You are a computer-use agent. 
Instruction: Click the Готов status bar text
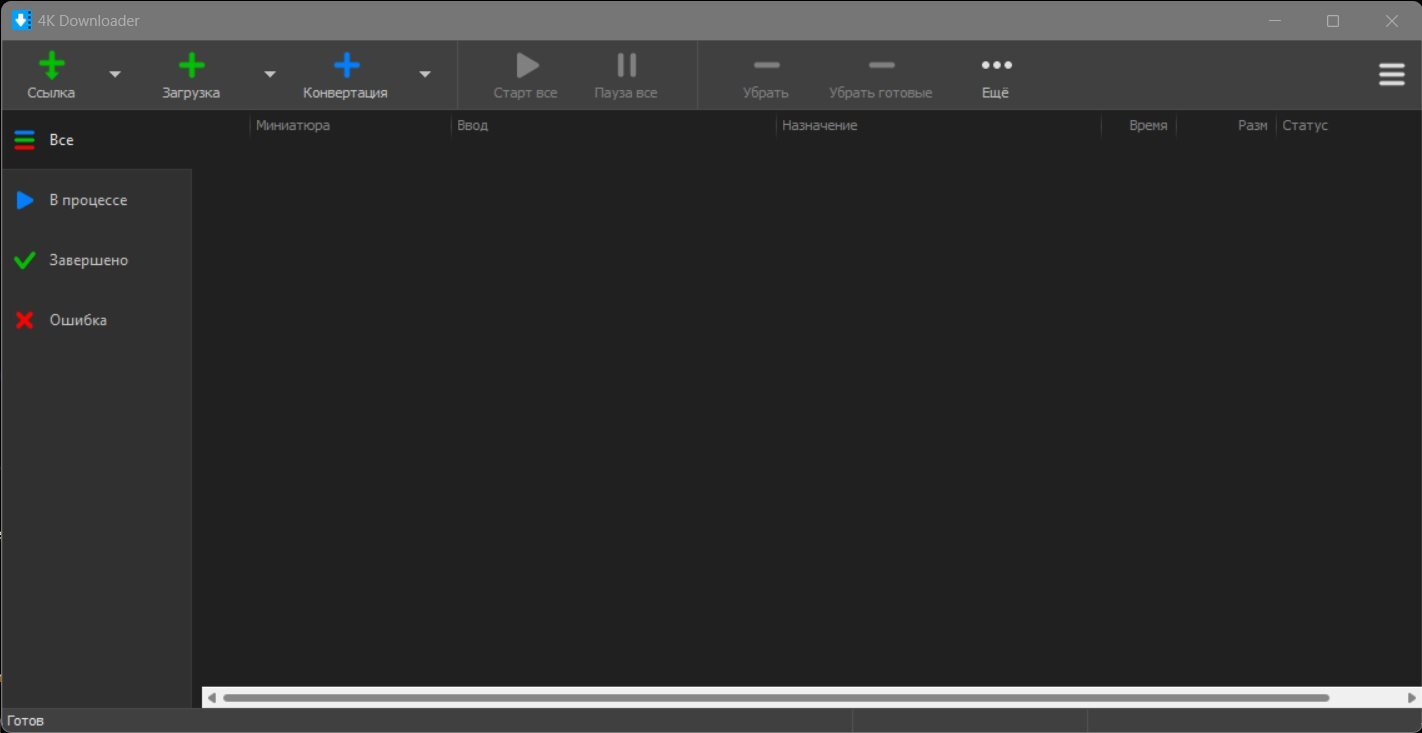coord(25,720)
